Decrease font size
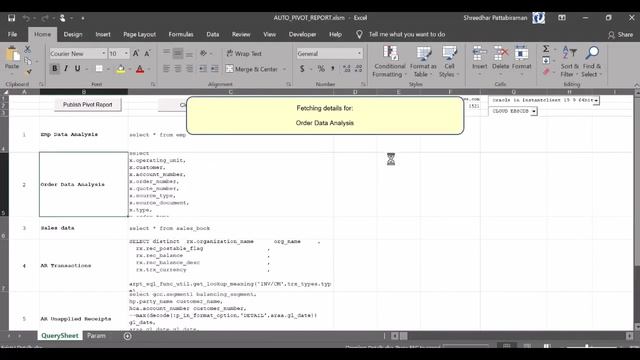Viewport: 640px width, 360px height. click(147, 53)
